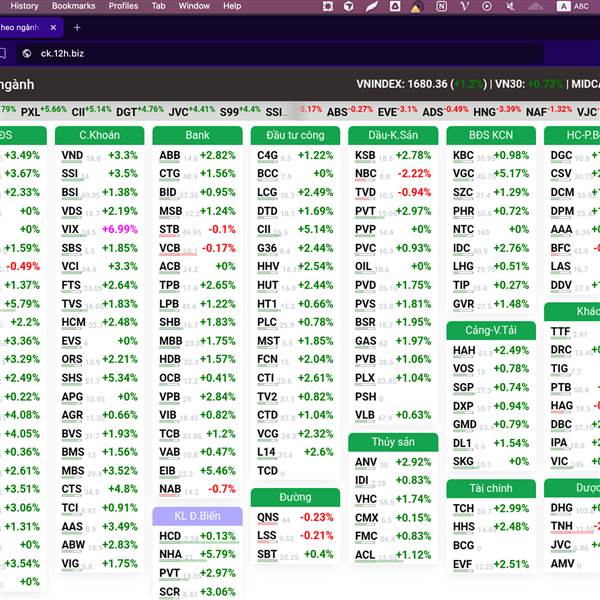
Task: Click the V-shaped menu bar icon
Action: point(464,6)
